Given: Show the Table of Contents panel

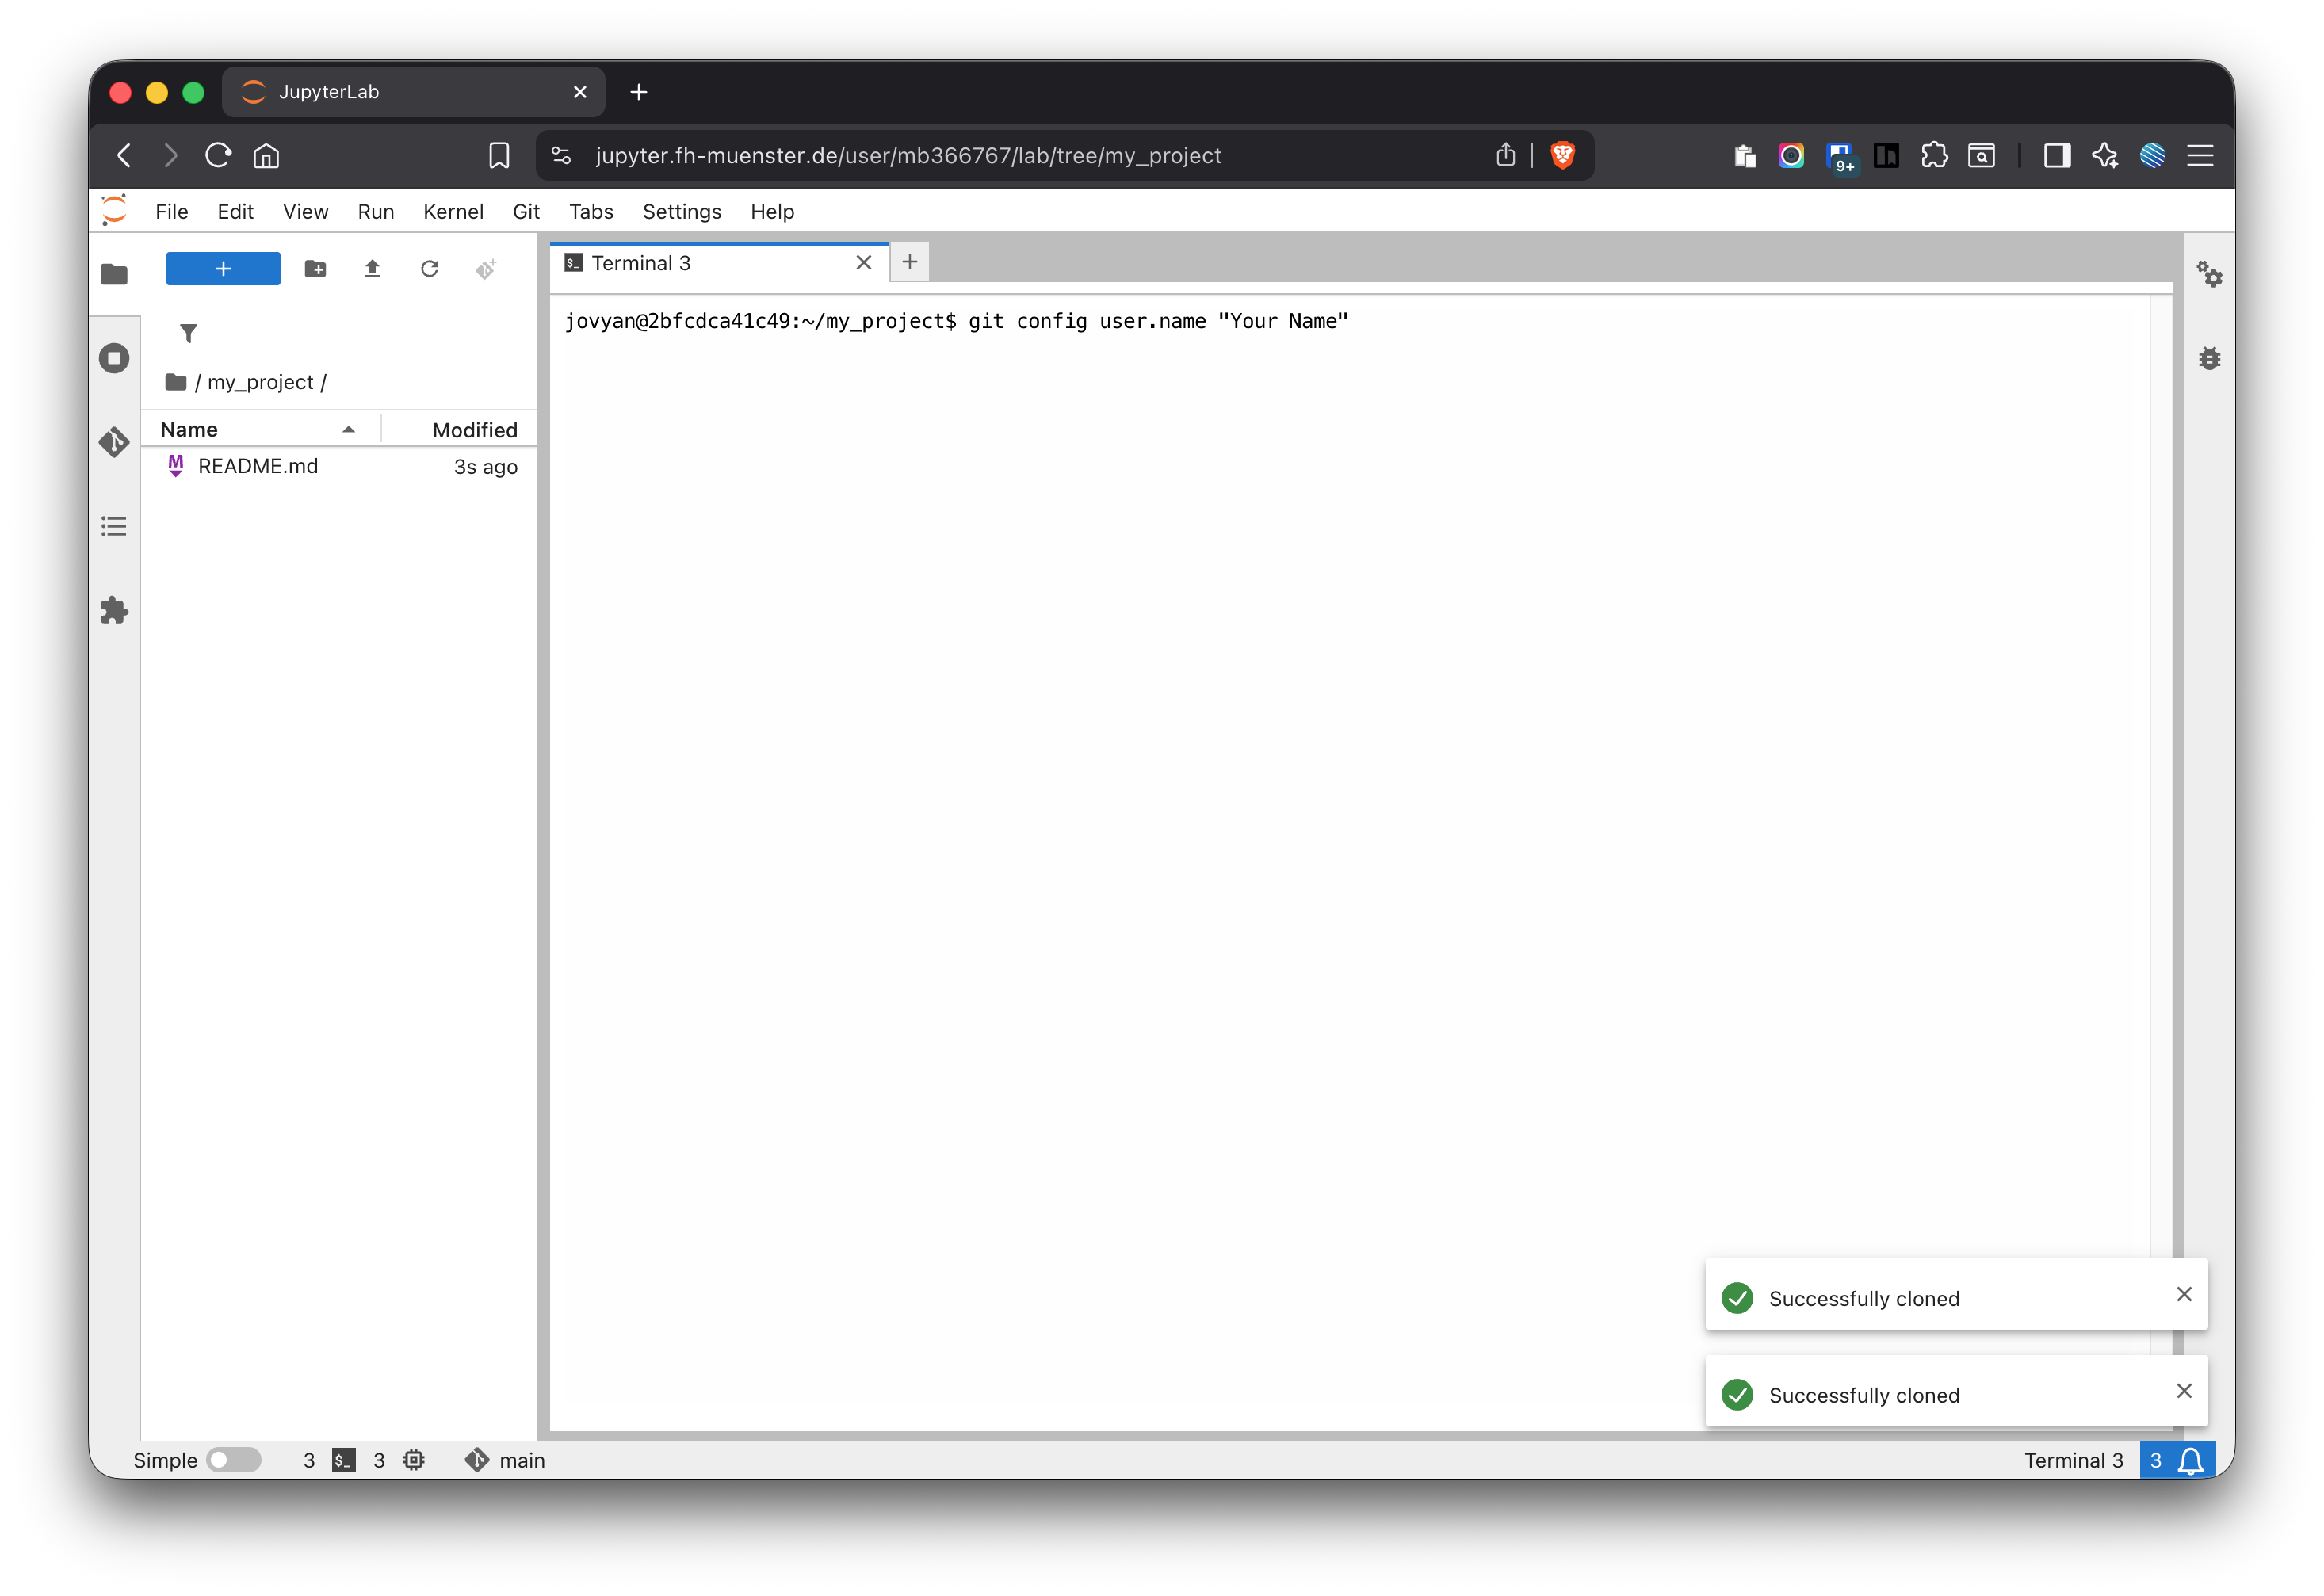Looking at the screenshot, I should pyautogui.click(x=114, y=526).
